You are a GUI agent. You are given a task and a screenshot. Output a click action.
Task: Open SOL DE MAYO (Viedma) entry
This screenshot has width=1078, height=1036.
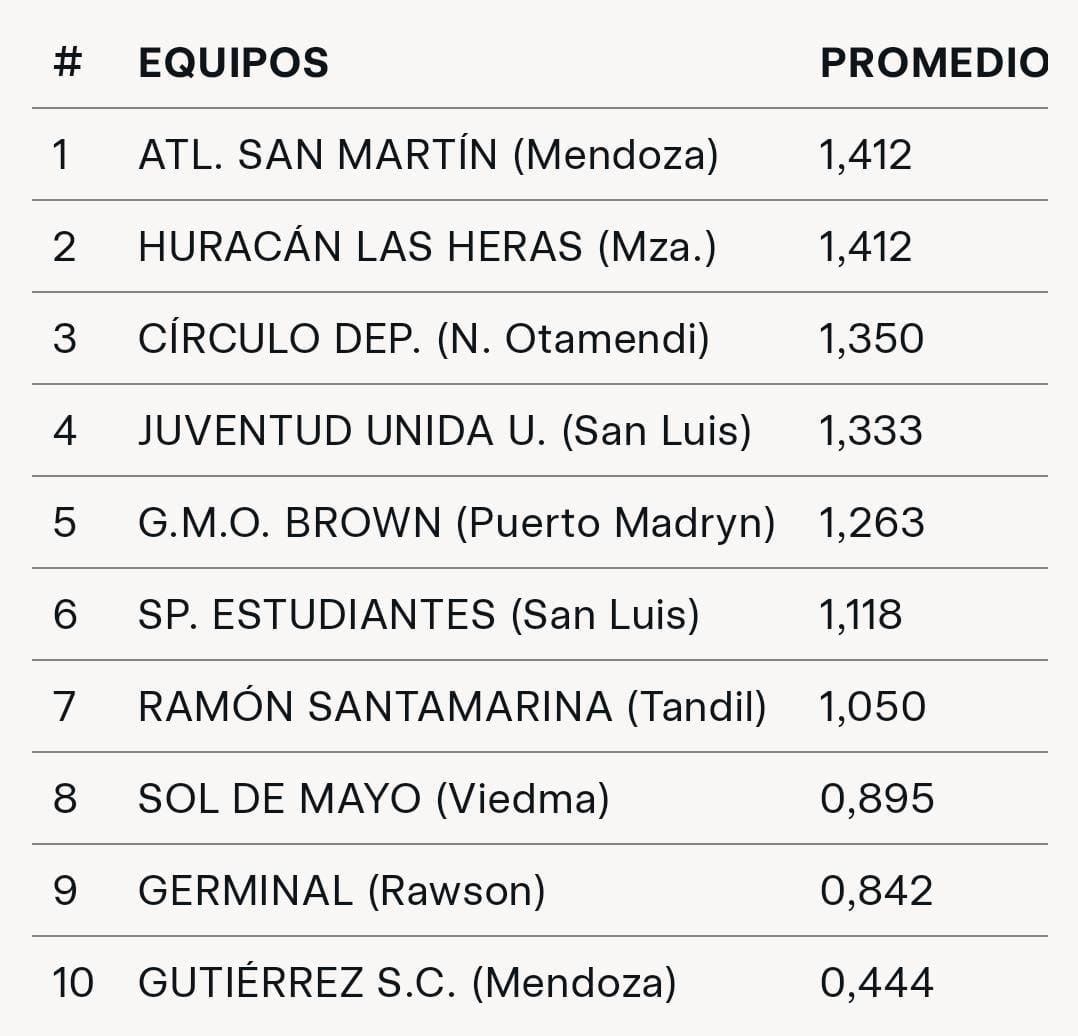pos(374,799)
